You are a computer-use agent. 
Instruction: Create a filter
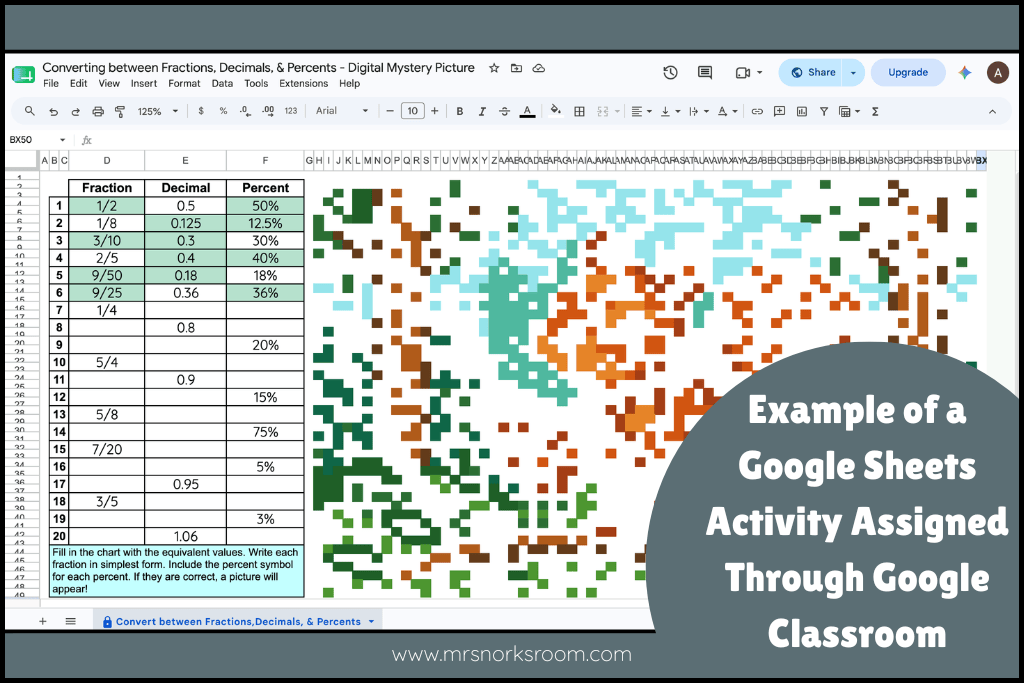[824, 112]
